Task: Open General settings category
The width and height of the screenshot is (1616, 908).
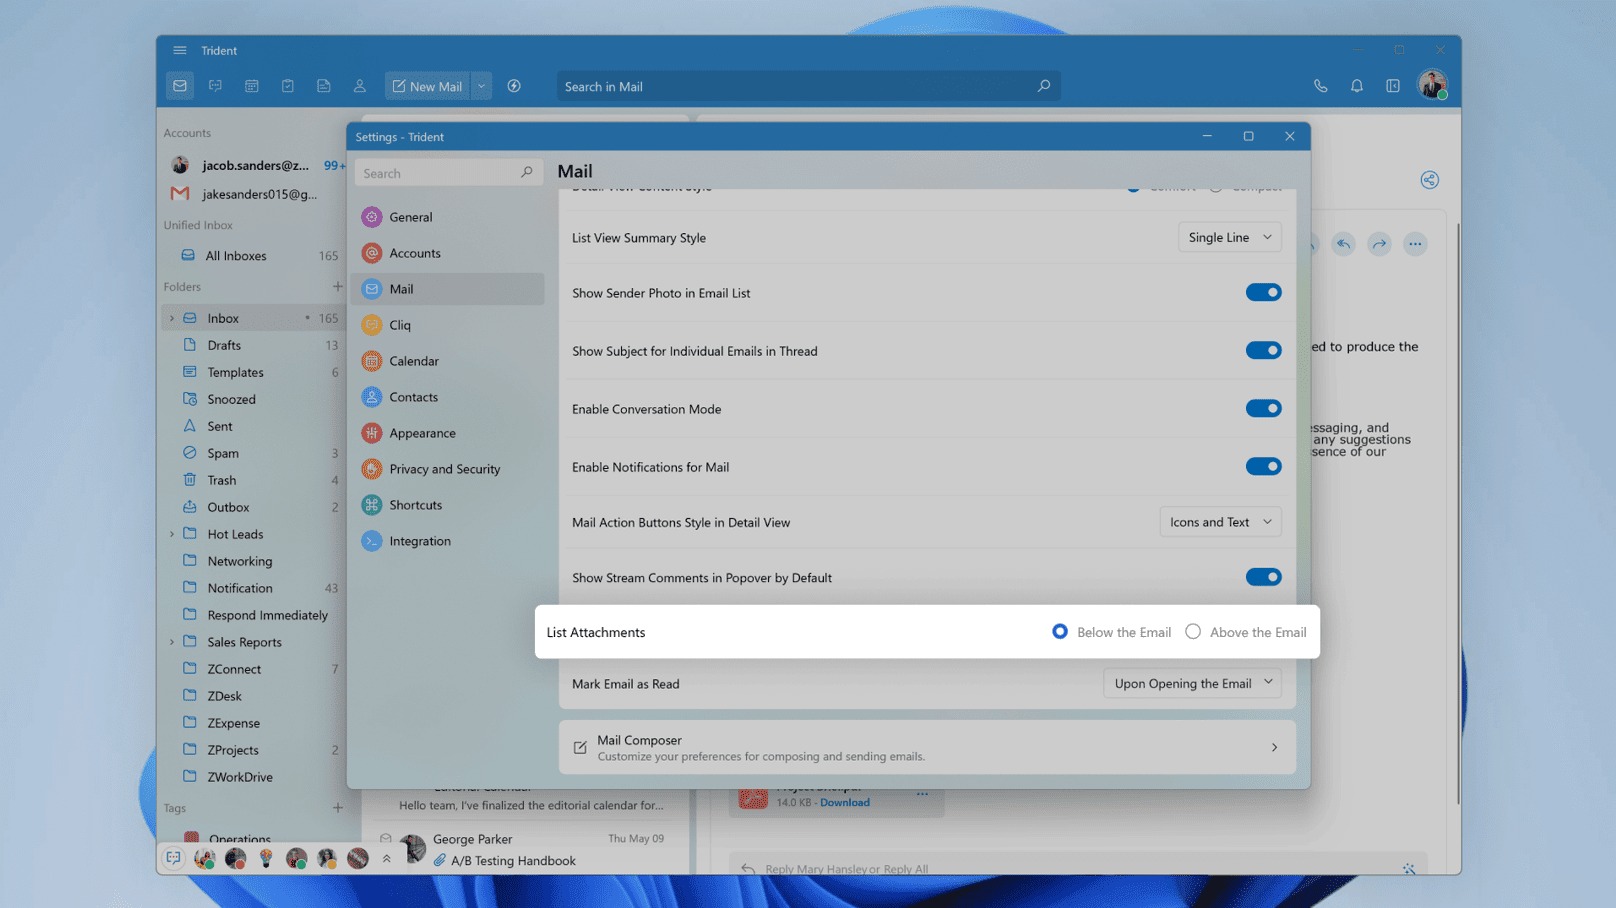Action: (x=447, y=217)
